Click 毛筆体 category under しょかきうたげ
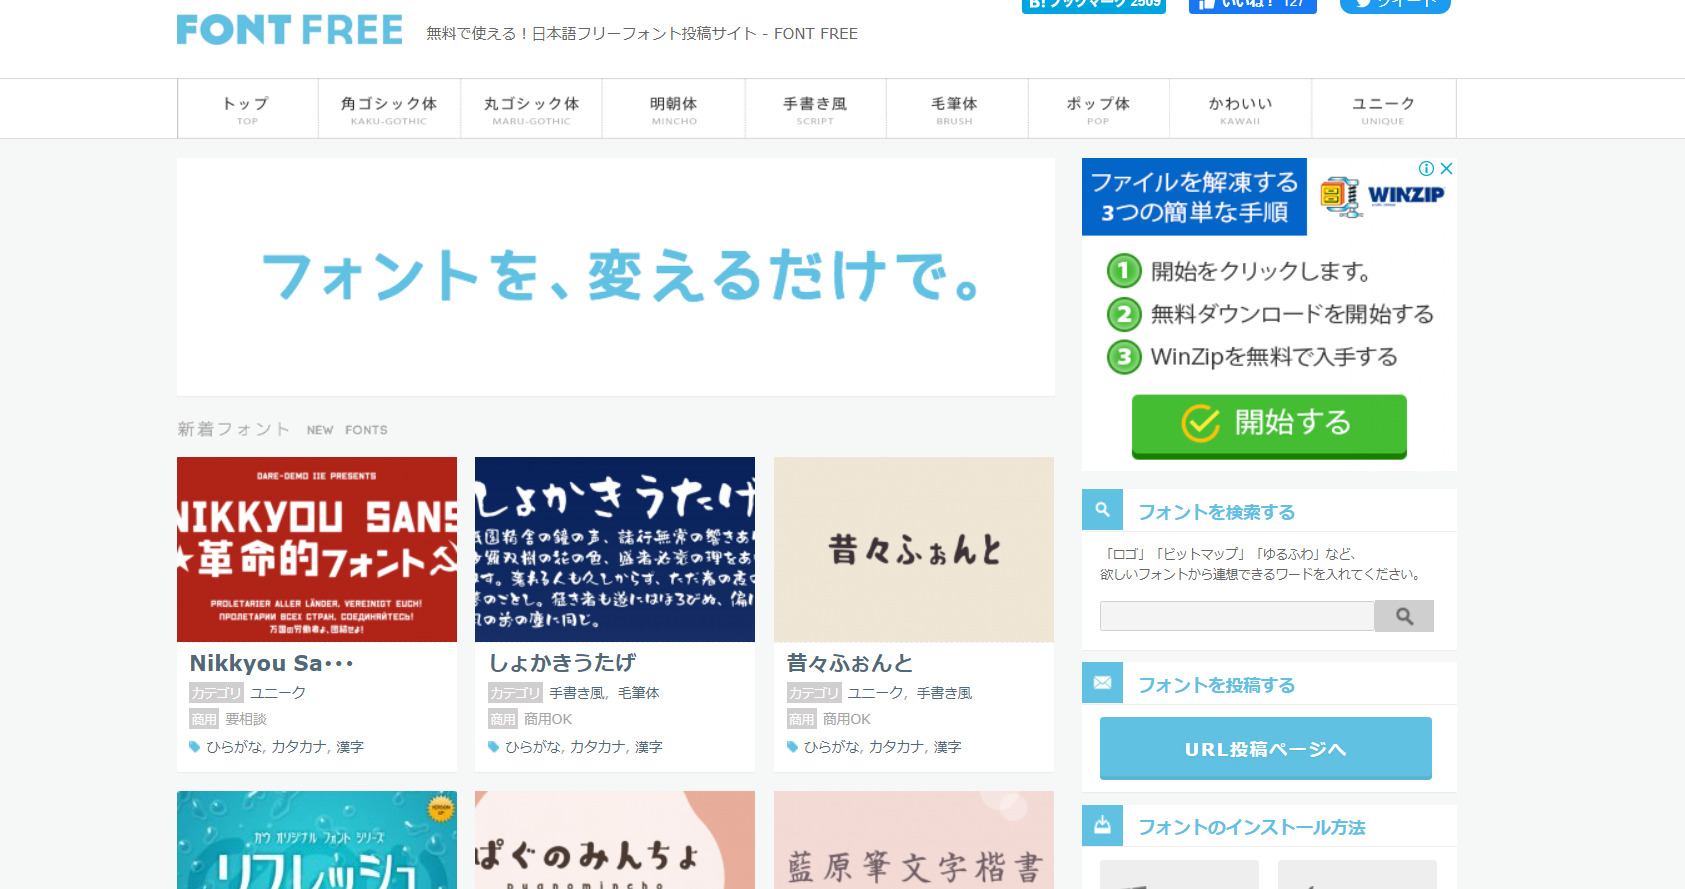1685x889 pixels. pos(639,693)
